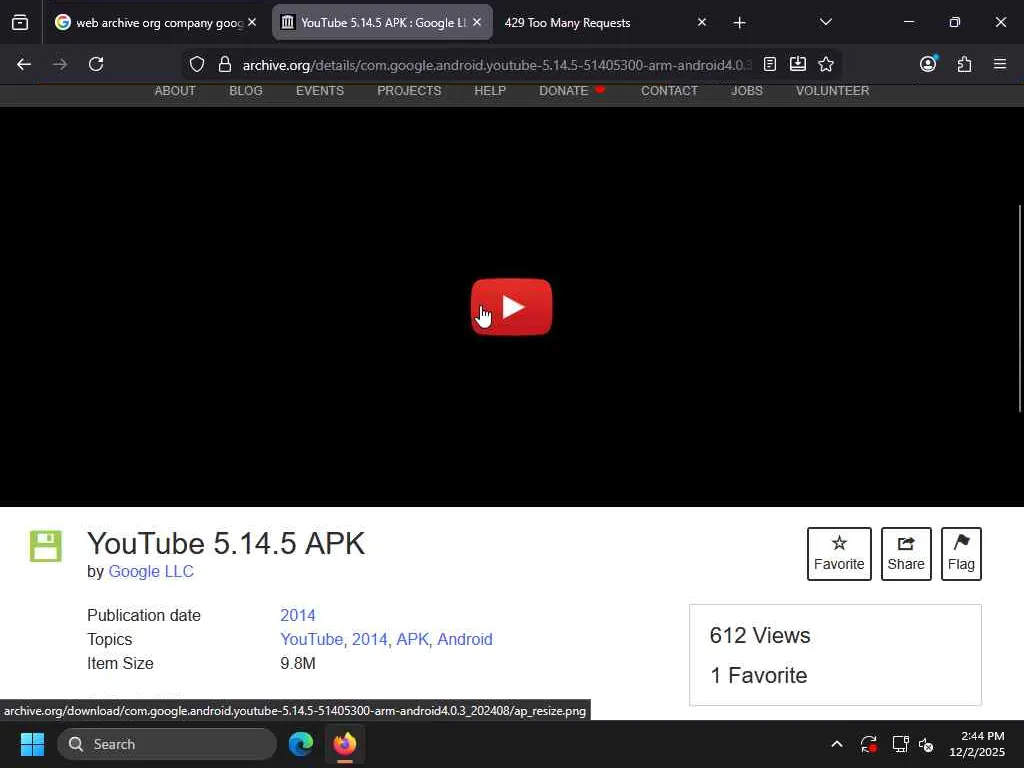The width and height of the screenshot is (1024, 768).
Task: Close the web archive org Google tab
Action: coord(252,22)
